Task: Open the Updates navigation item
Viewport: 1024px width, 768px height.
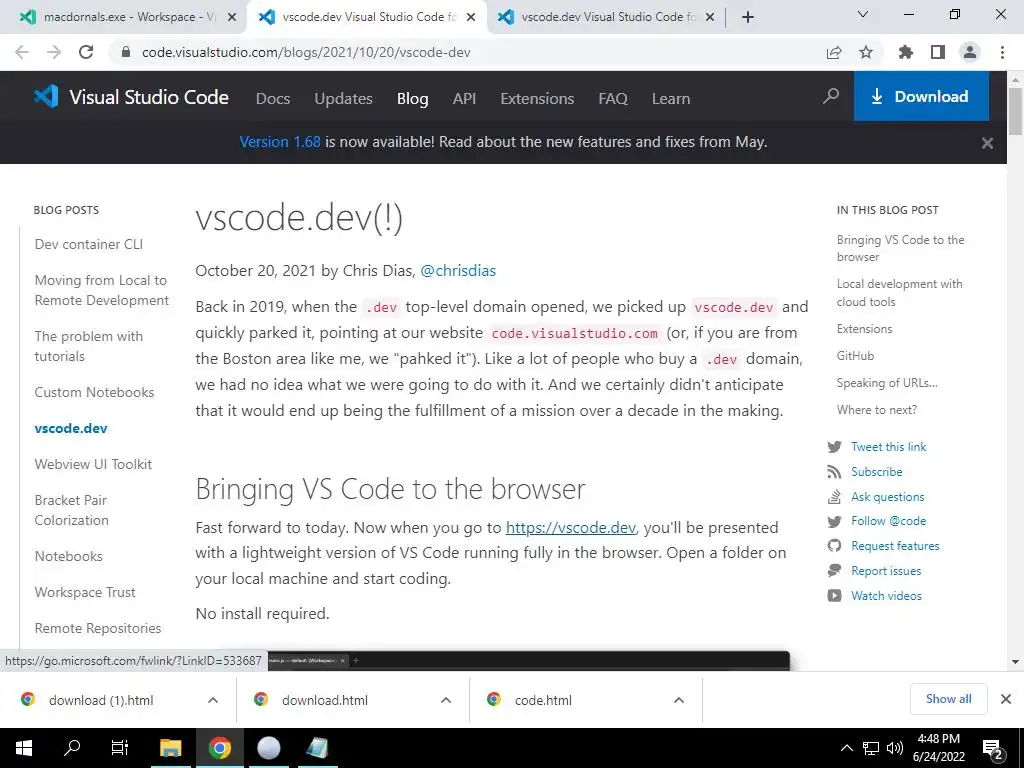Action: 344,99
